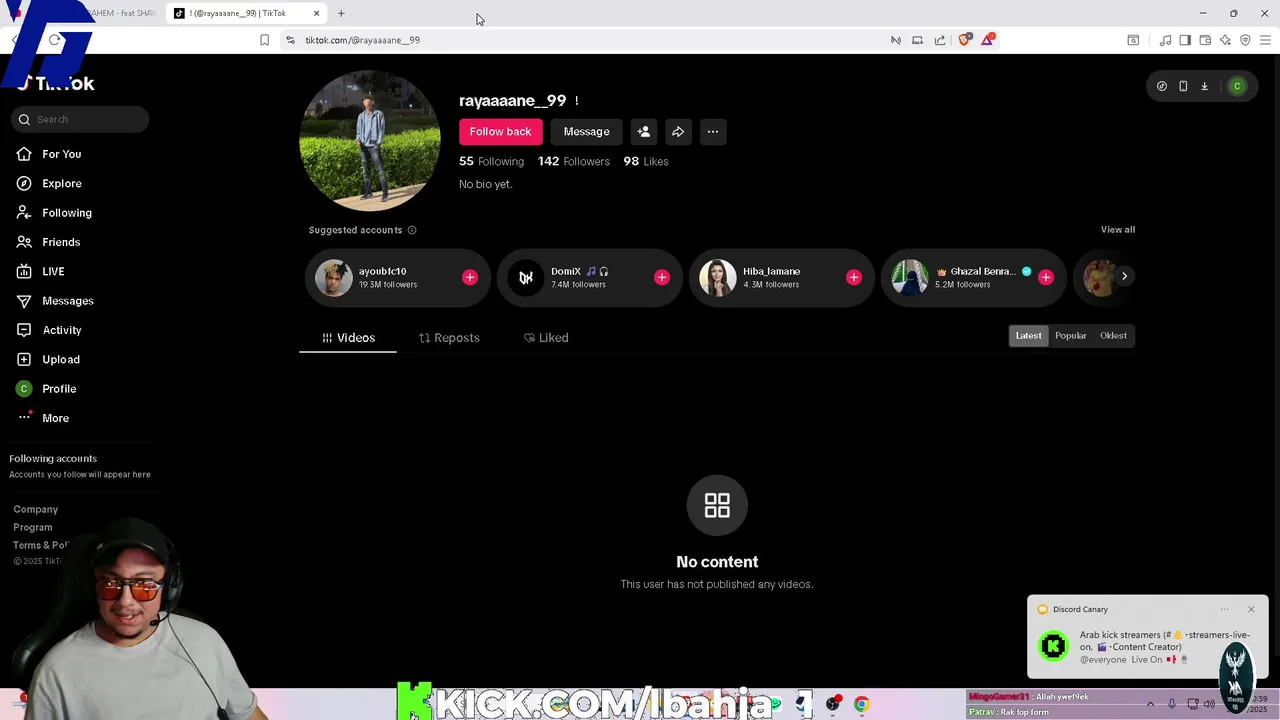Open the Brave wallet icon
The width and height of the screenshot is (1280, 720).
point(1205,40)
